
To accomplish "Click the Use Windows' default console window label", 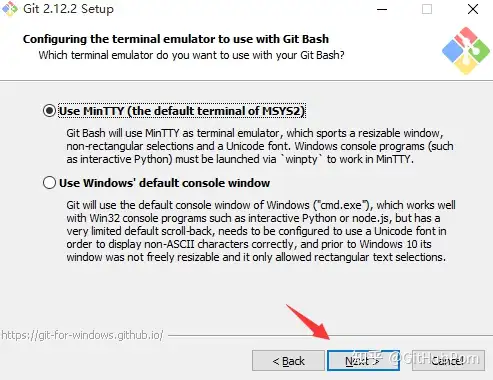I will click(x=164, y=183).
